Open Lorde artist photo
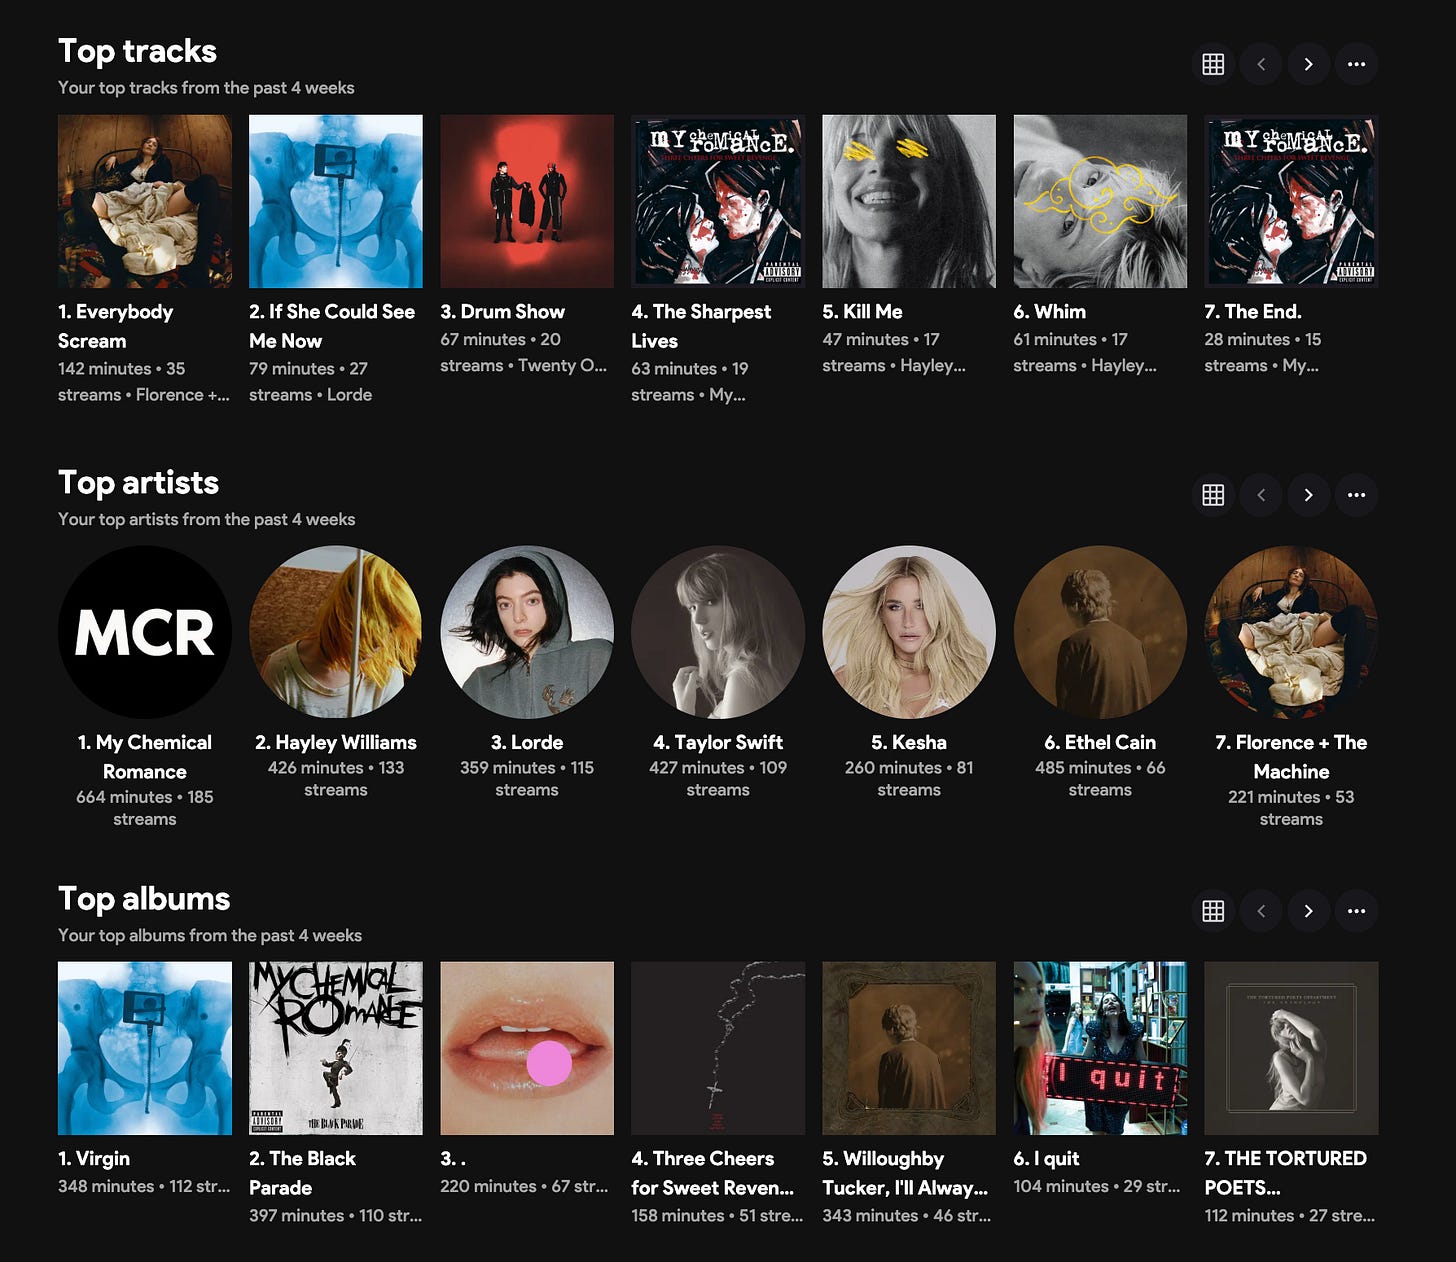 point(527,632)
